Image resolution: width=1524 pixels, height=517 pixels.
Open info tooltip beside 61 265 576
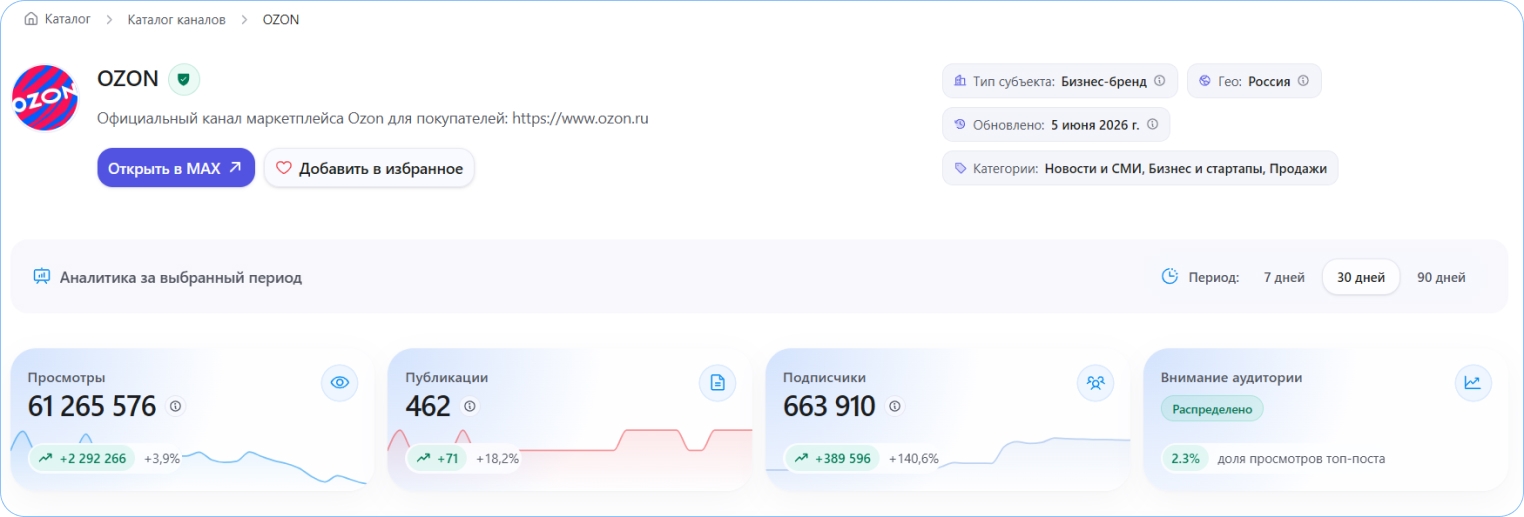tap(176, 406)
